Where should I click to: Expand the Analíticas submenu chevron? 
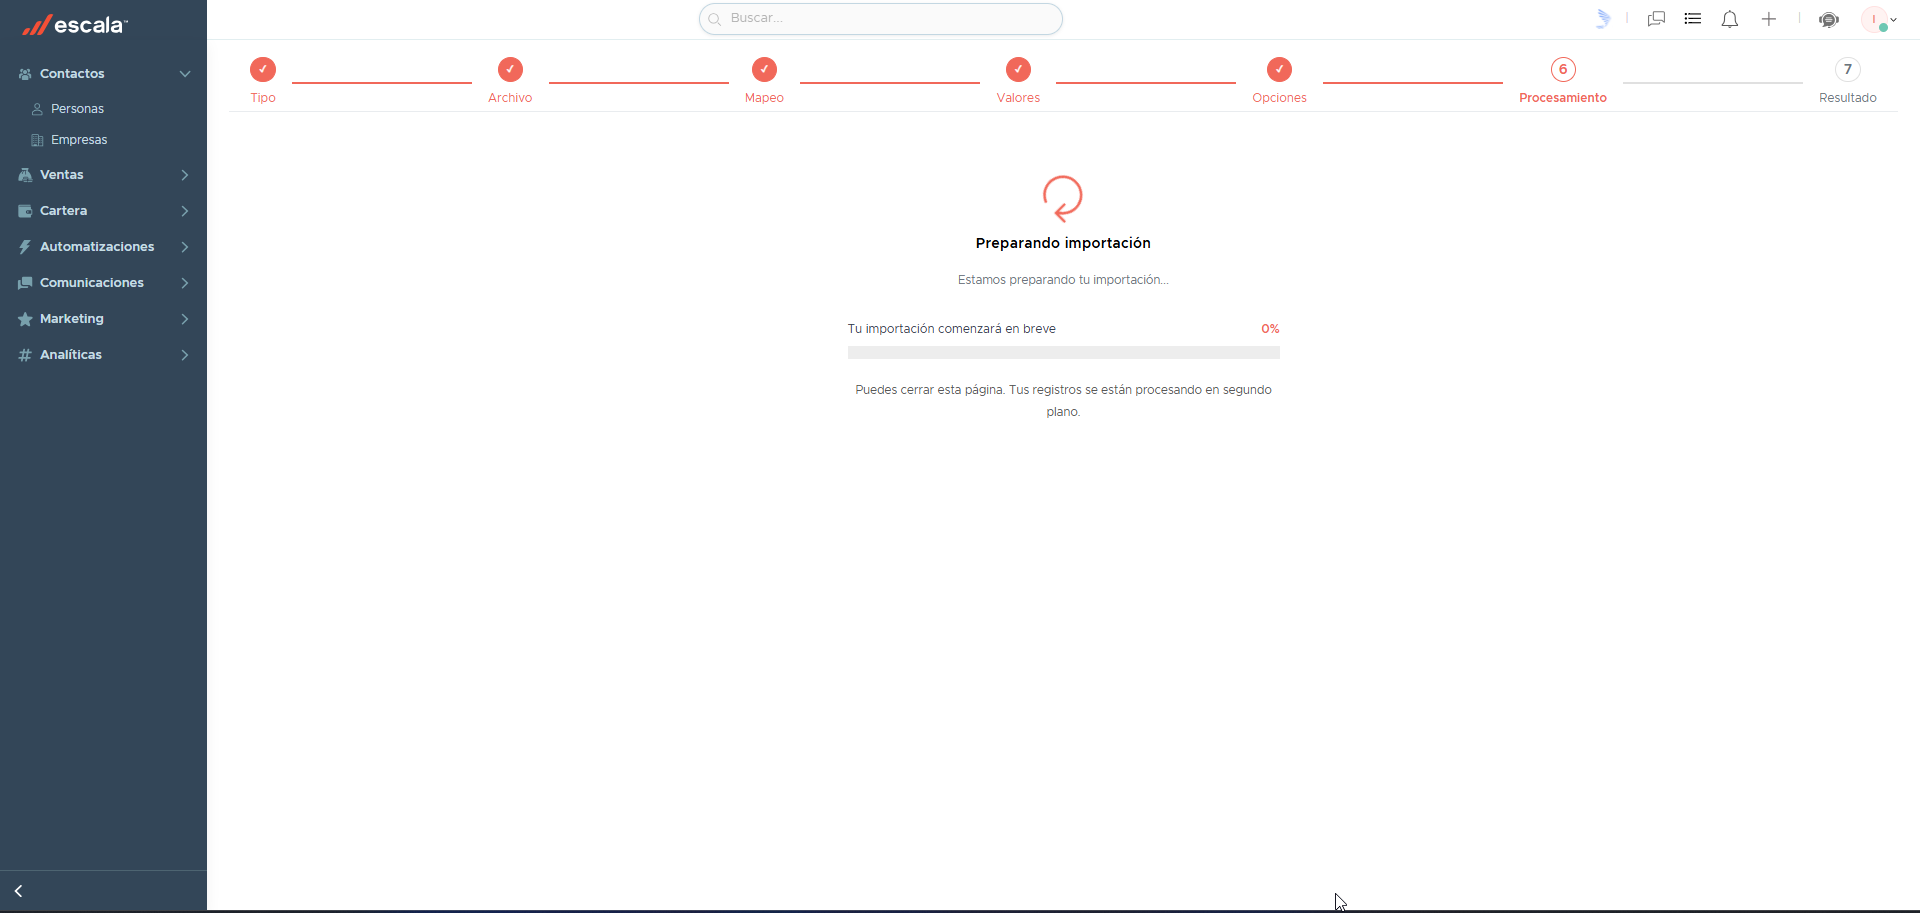[x=185, y=355]
